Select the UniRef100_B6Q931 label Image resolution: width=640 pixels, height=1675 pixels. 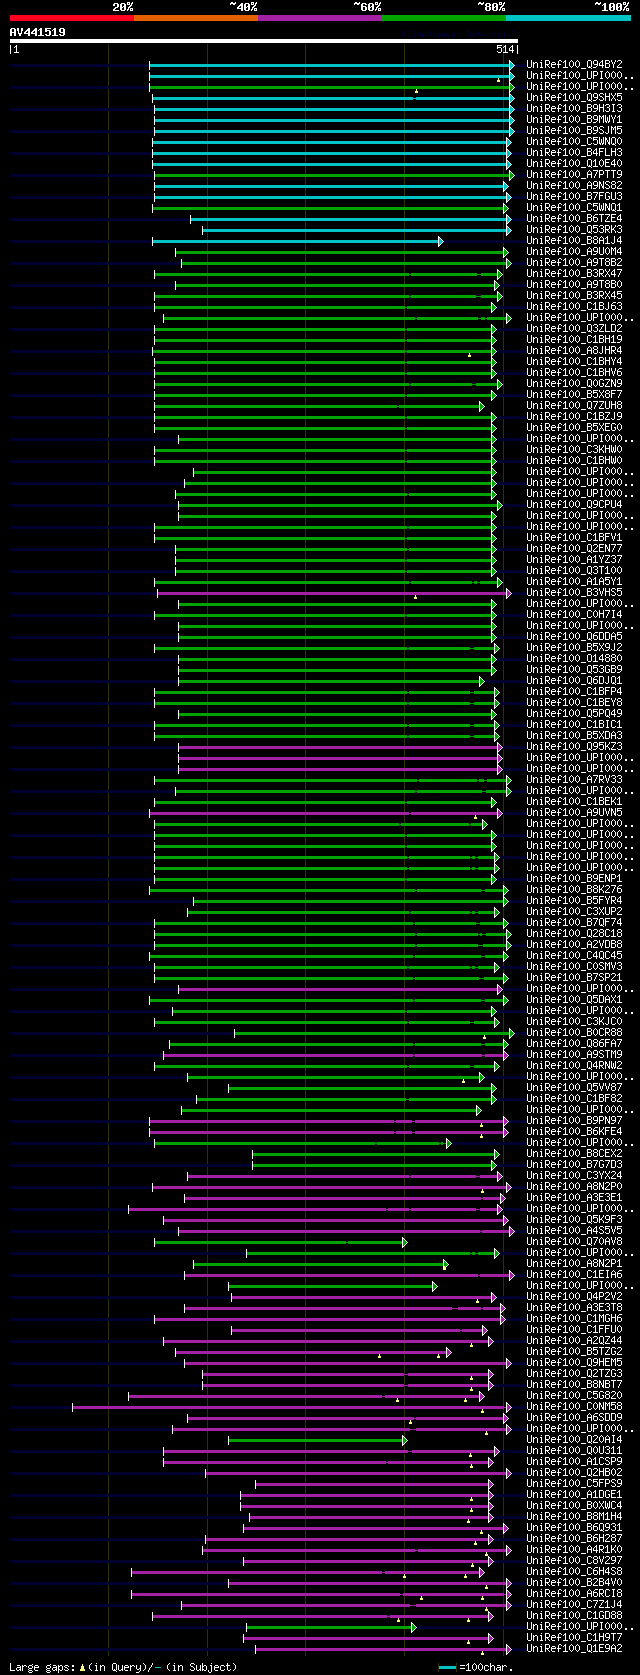click(574, 1527)
